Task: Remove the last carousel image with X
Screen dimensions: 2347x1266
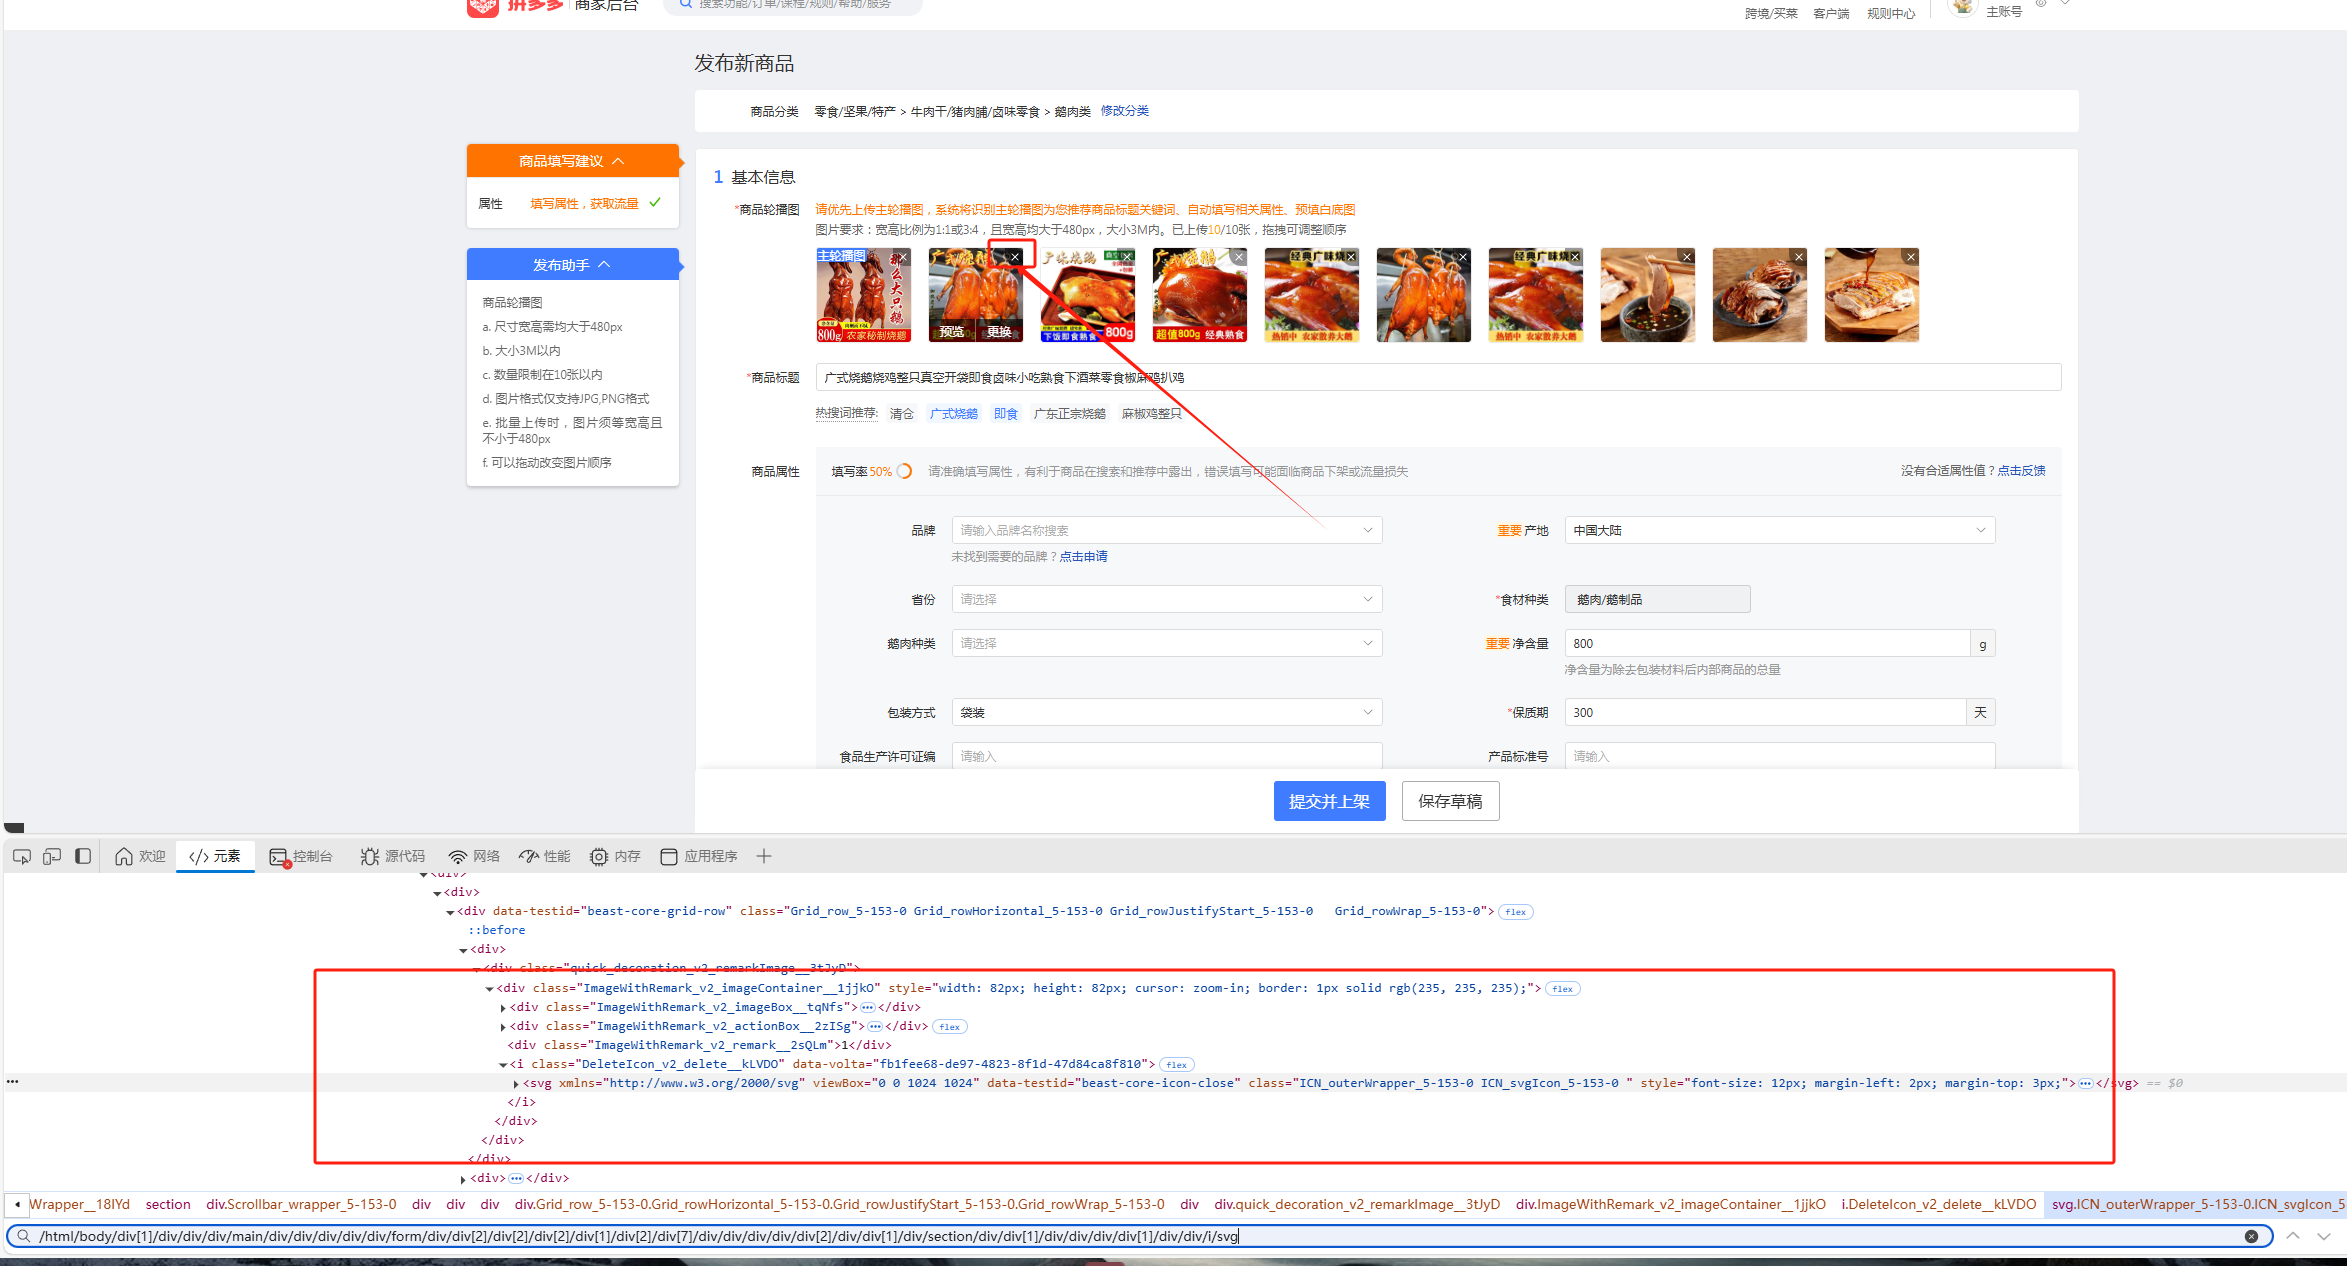Action: [x=1910, y=257]
